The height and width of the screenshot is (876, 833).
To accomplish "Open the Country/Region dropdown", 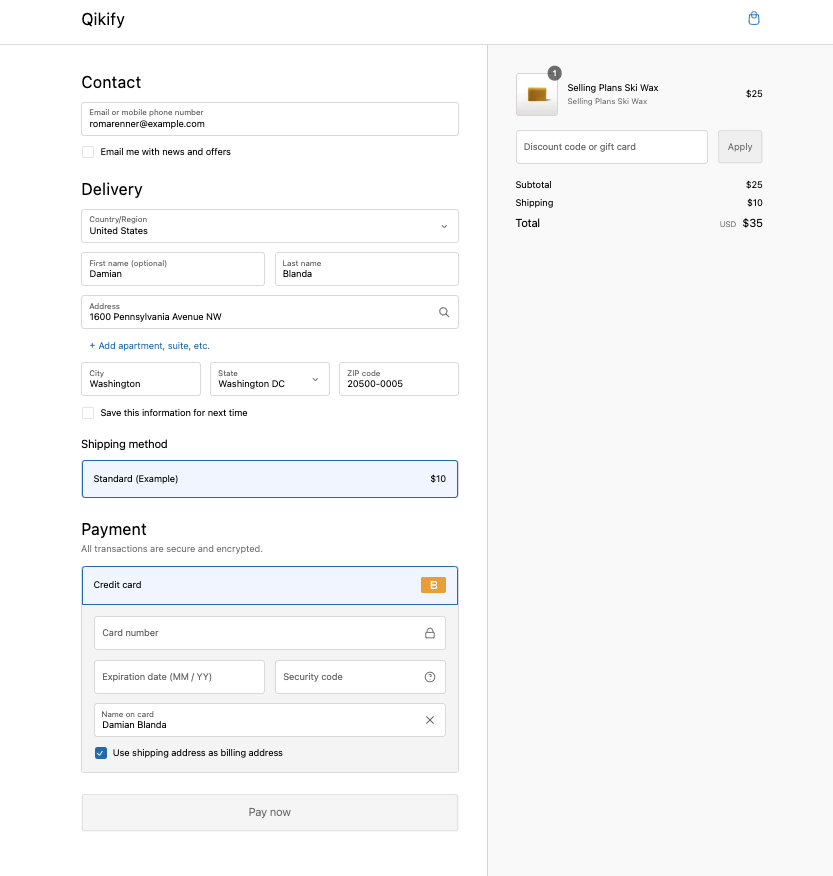I will [270, 226].
